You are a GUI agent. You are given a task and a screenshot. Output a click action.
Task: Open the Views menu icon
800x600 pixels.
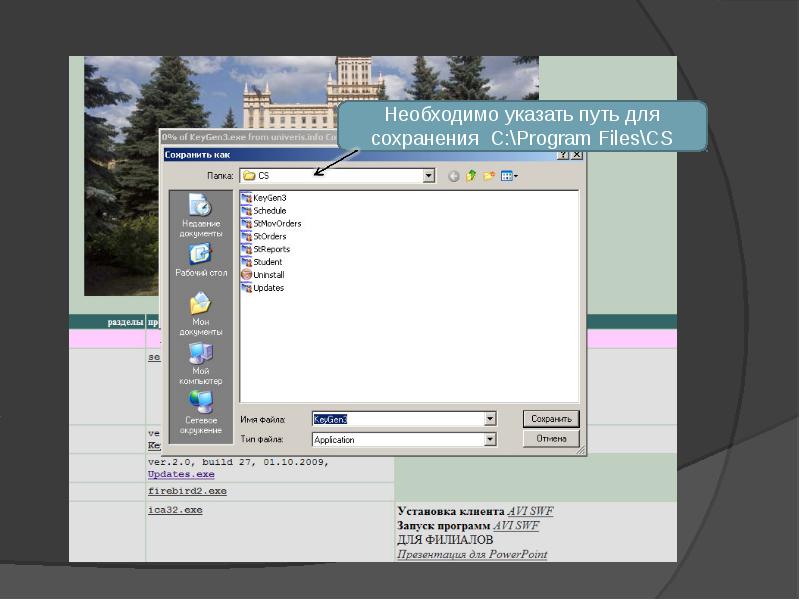(508, 176)
